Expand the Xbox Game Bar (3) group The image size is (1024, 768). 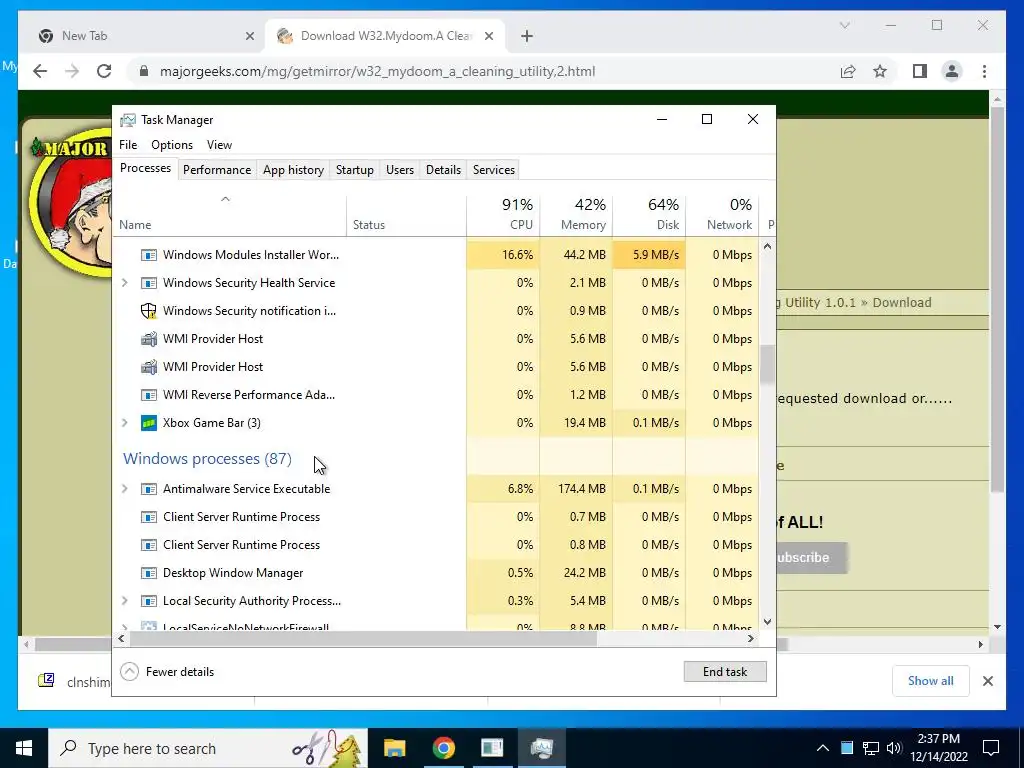[x=125, y=423]
